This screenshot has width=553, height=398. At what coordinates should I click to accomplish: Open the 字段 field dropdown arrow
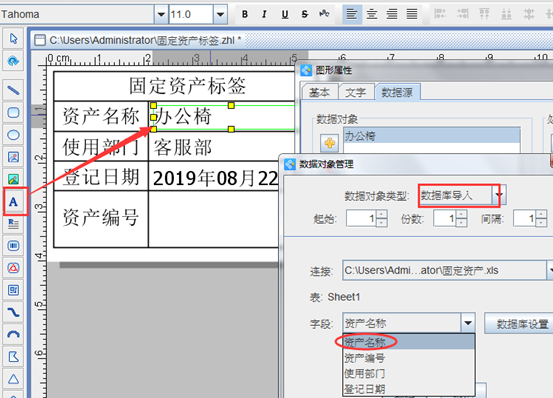pos(468,323)
